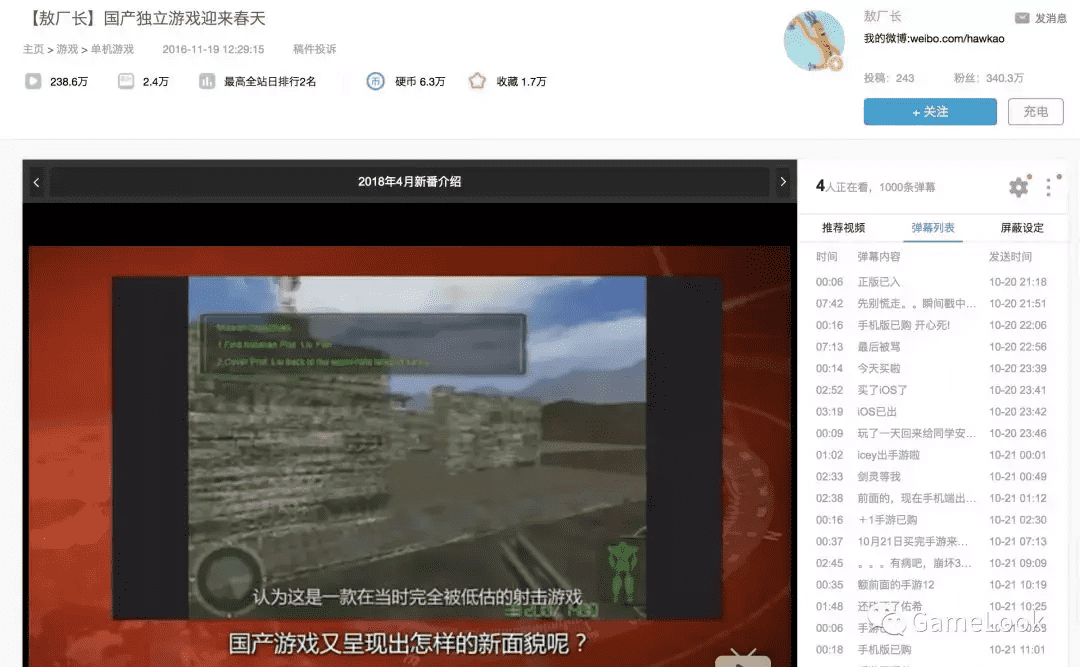
Task: Open the 单机游戏 subcategory breadcrumb
Action: 112,49
